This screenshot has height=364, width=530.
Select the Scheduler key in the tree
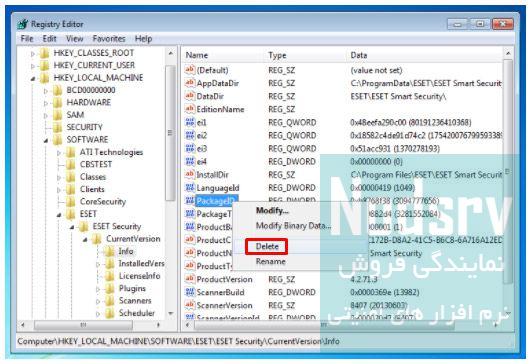pyautogui.click(x=137, y=313)
